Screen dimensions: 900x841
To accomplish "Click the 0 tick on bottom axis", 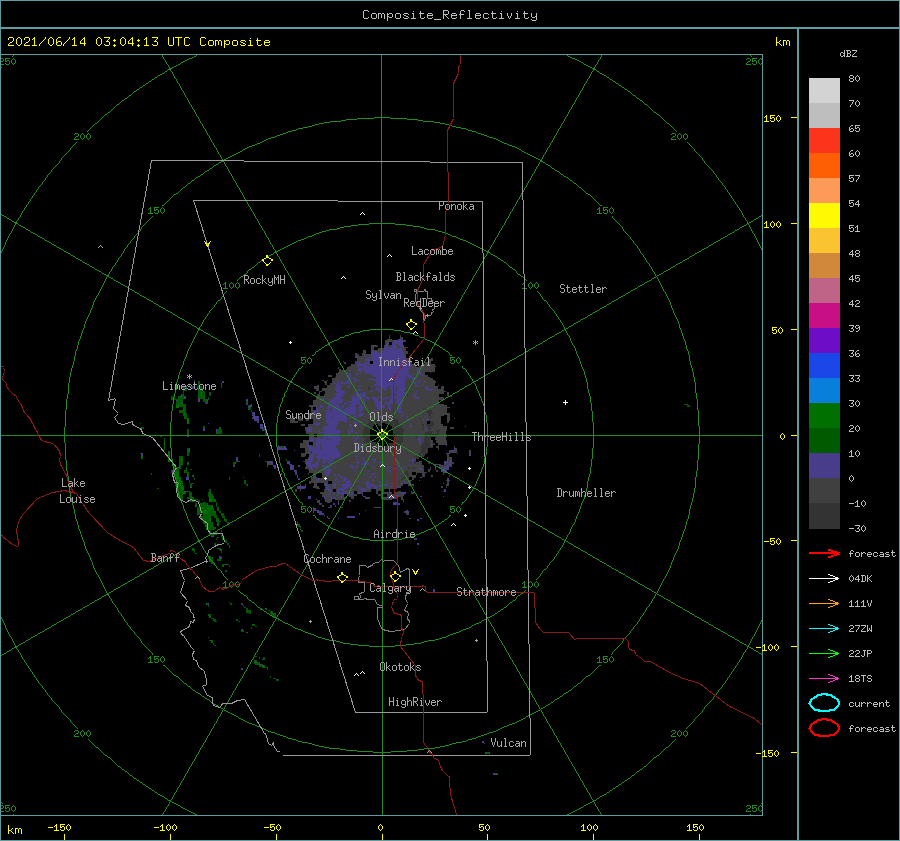I will [x=381, y=827].
